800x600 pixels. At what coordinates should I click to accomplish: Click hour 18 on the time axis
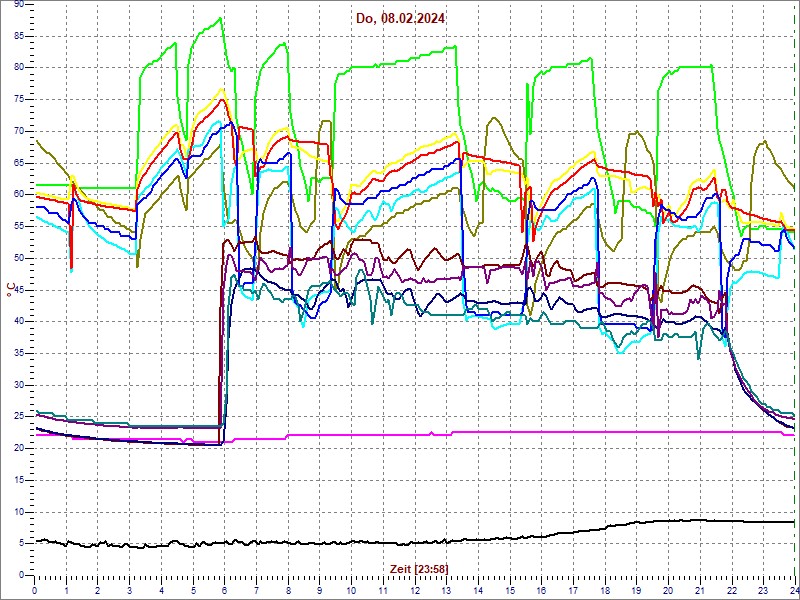point(605,590)
